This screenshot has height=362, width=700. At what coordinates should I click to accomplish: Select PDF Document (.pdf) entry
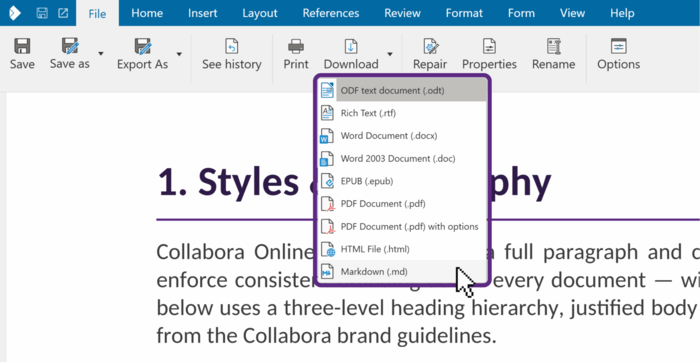(x=402, y=204)
